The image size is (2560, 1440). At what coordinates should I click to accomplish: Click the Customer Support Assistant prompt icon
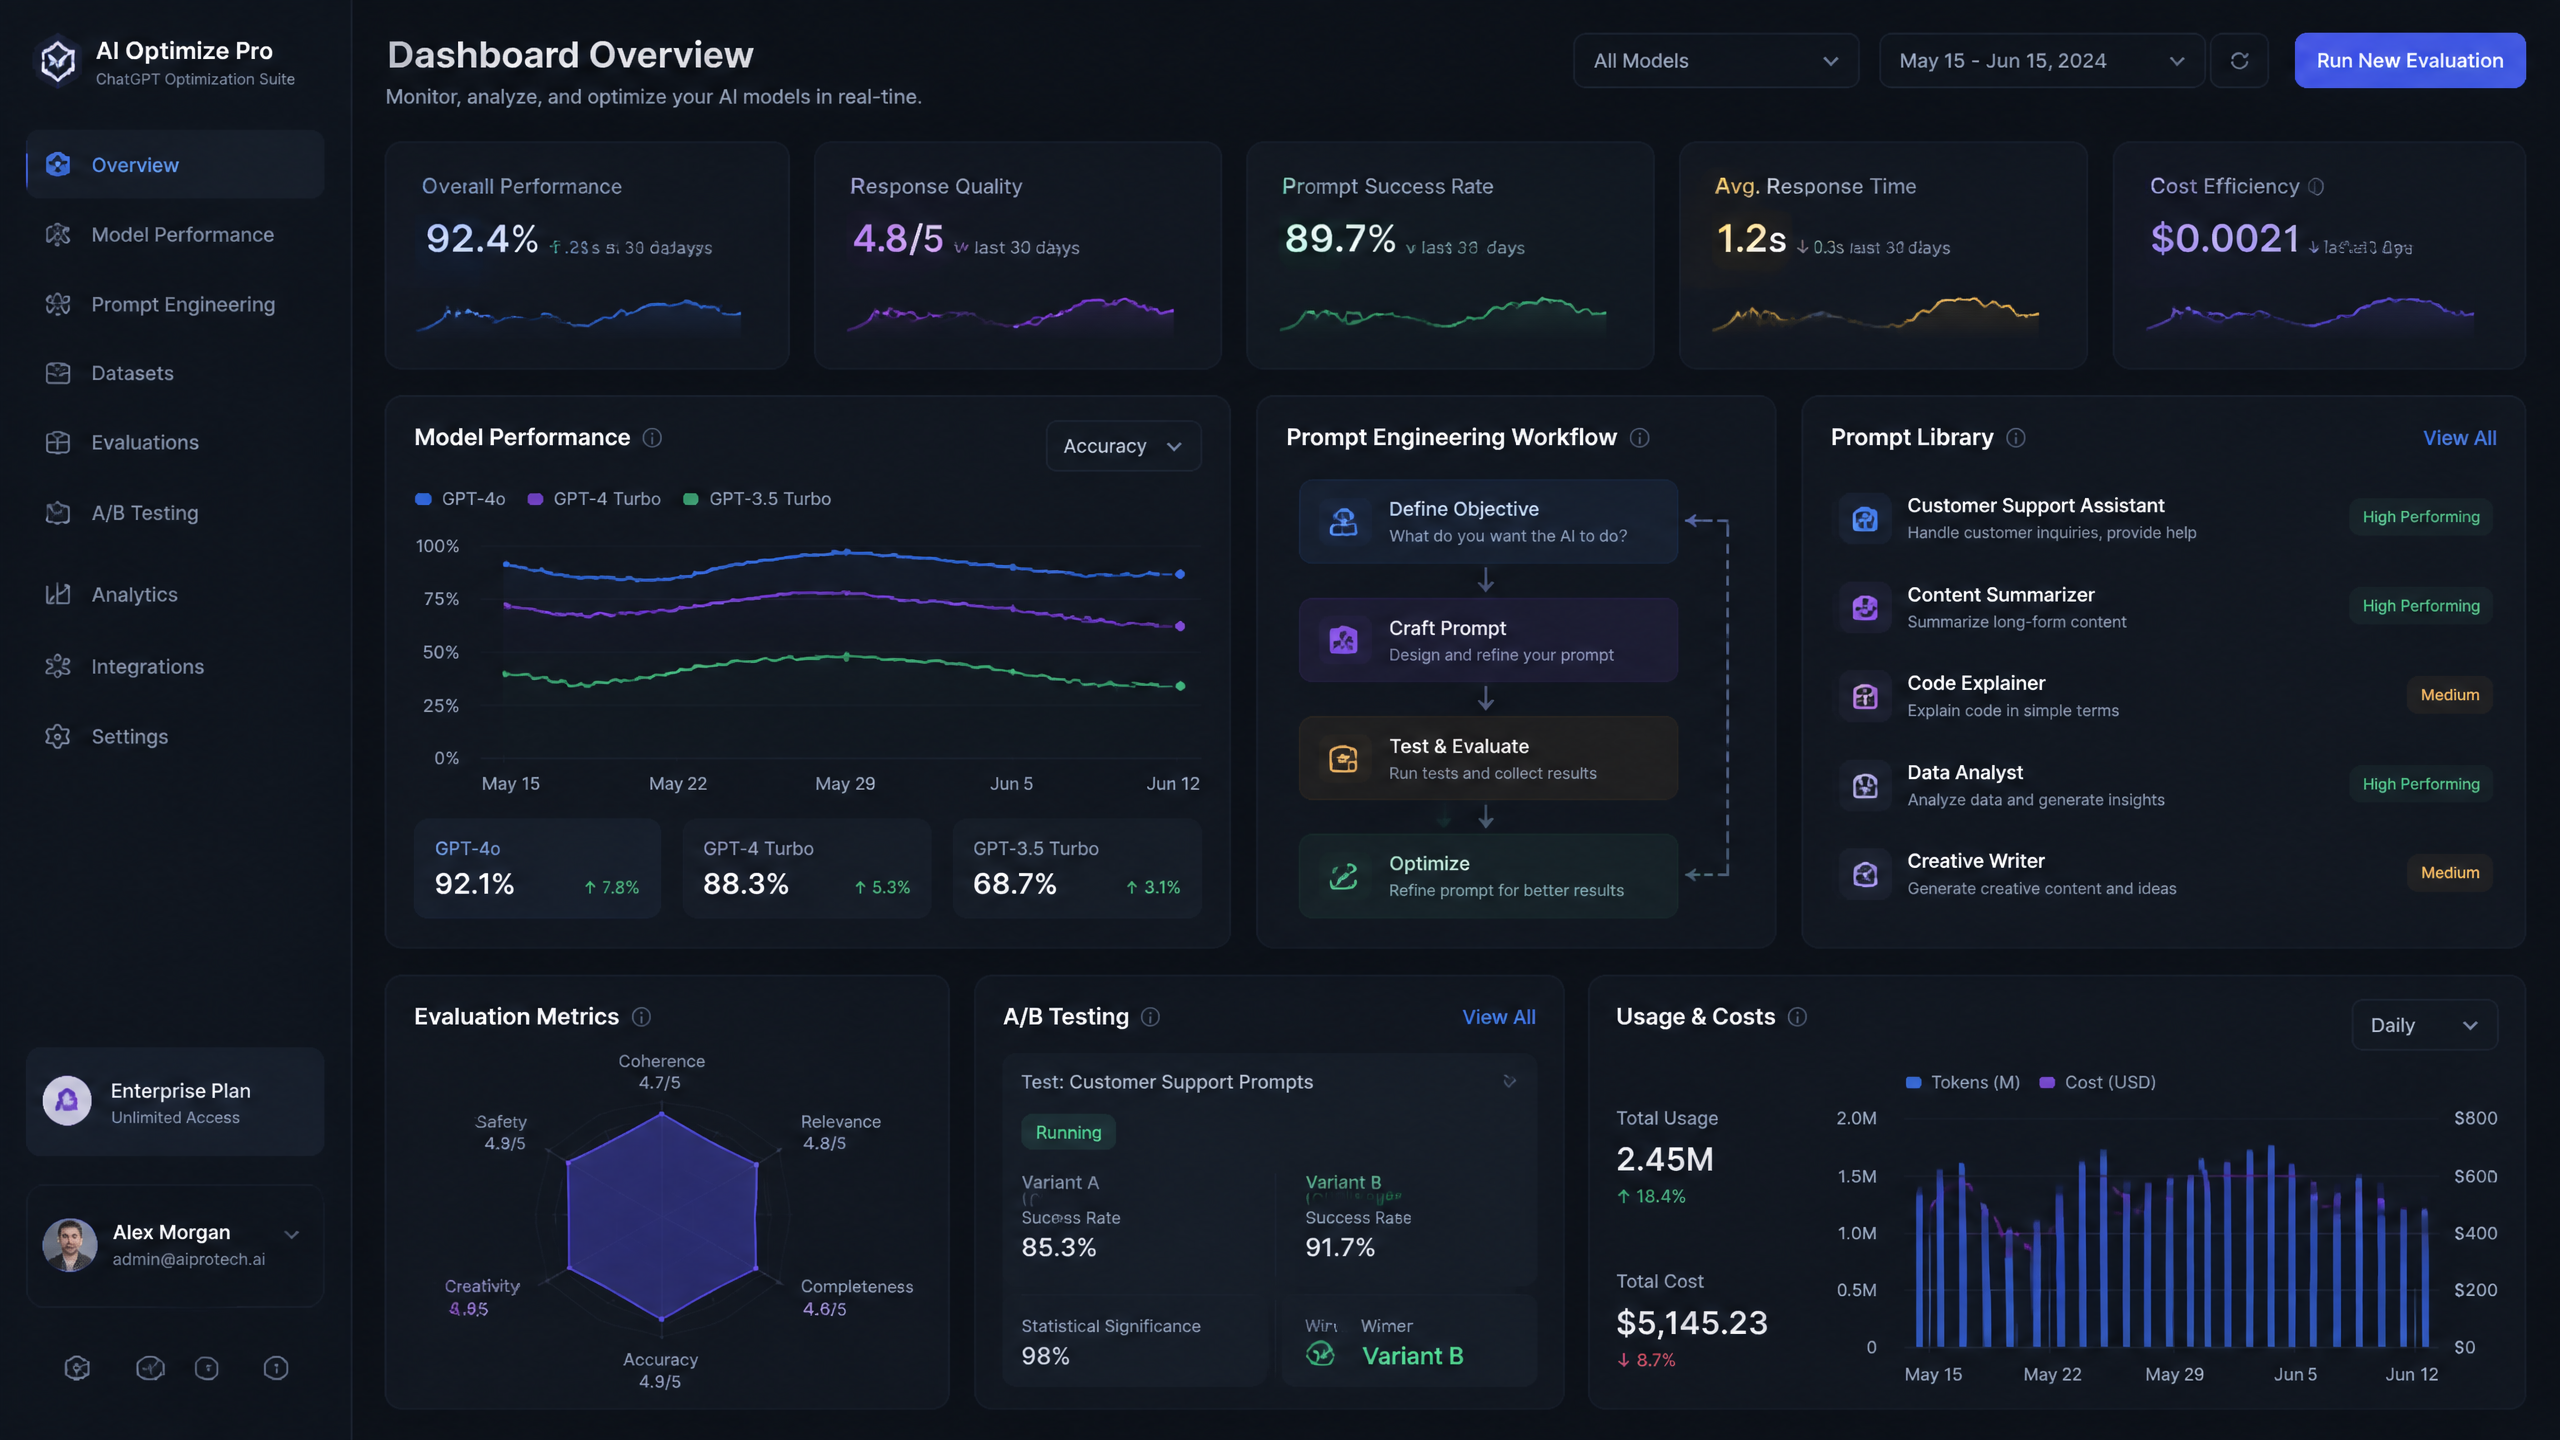click(1865, 518)
